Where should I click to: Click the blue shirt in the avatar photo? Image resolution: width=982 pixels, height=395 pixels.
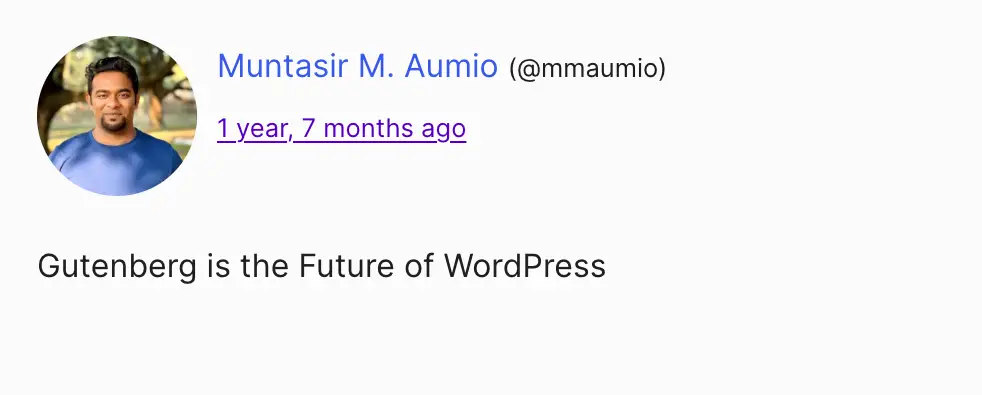pyautogui.click(x=117, y=166)
